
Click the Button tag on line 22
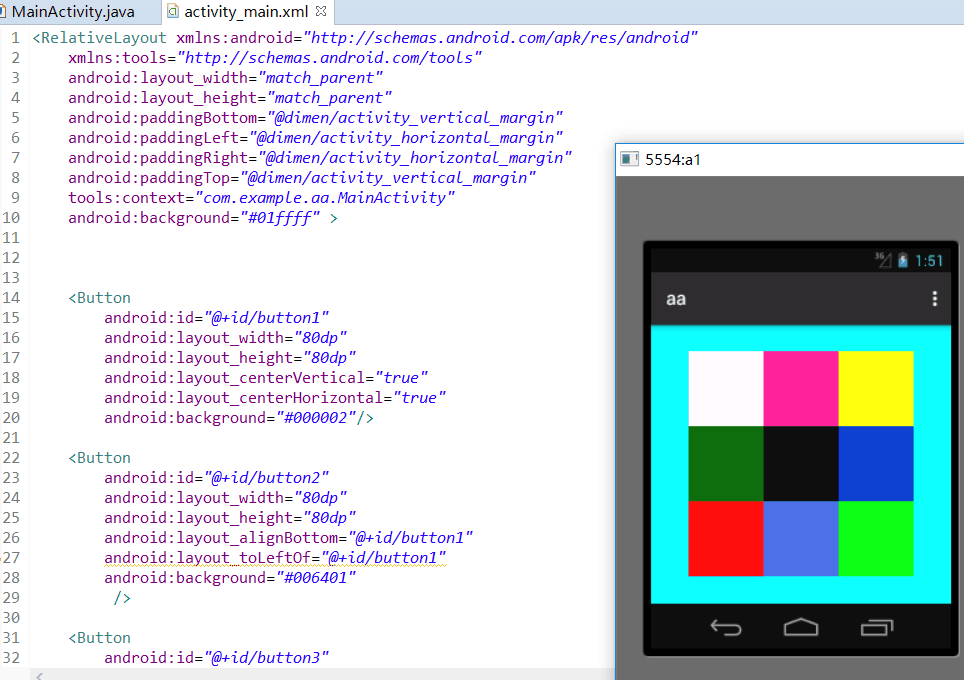[100, 458]
